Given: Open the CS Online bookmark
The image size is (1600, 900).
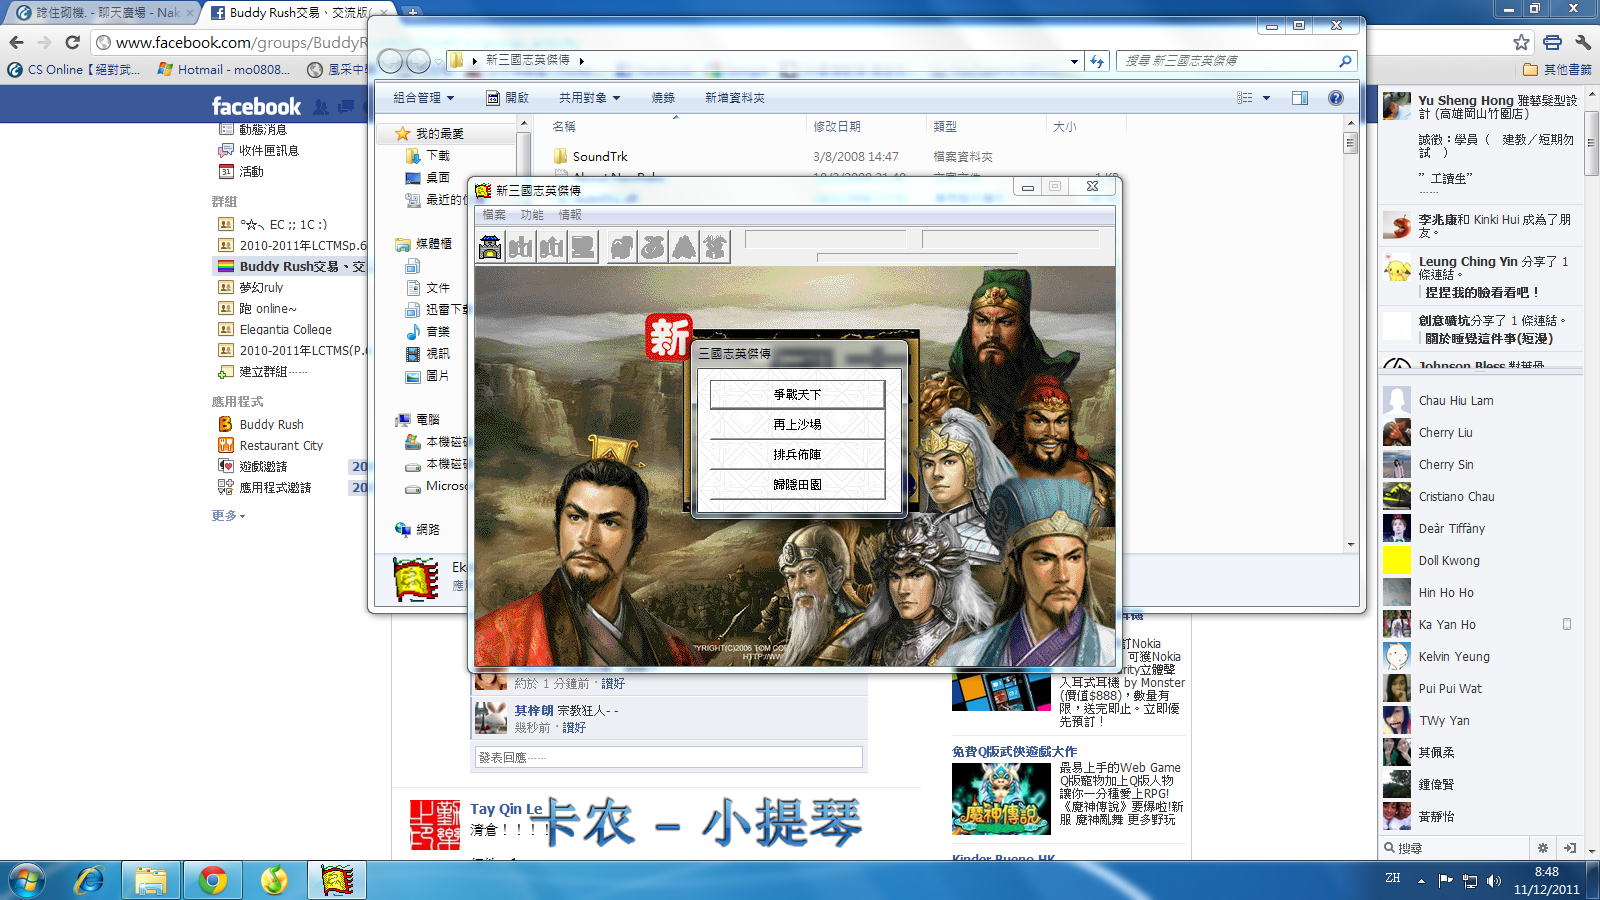Looking at the screenshot, I should (x=74, y=70).
